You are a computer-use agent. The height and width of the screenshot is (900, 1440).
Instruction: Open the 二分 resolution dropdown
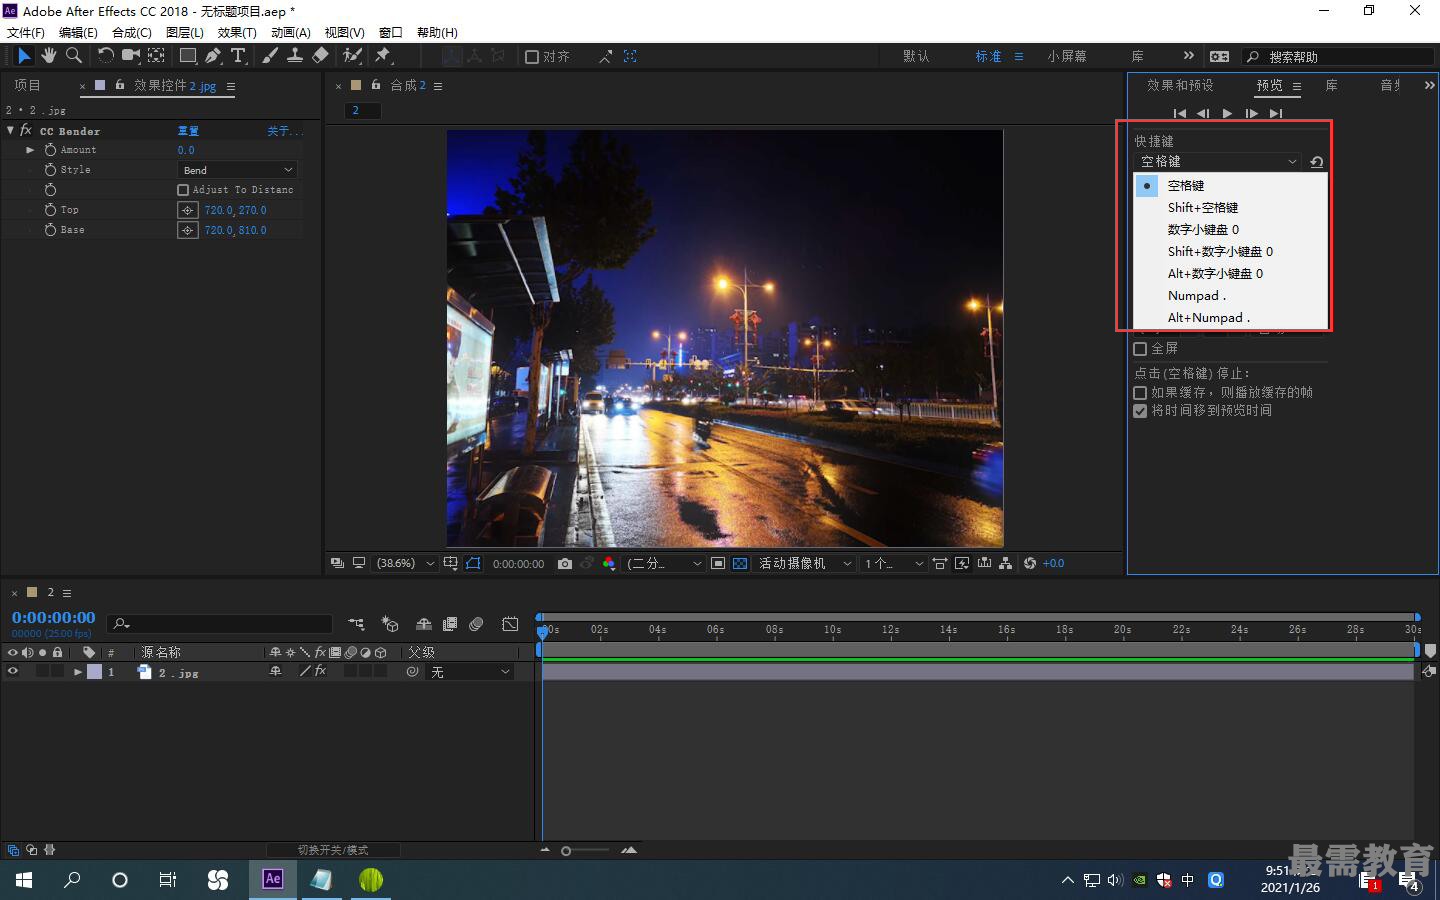tap(664, 564)
